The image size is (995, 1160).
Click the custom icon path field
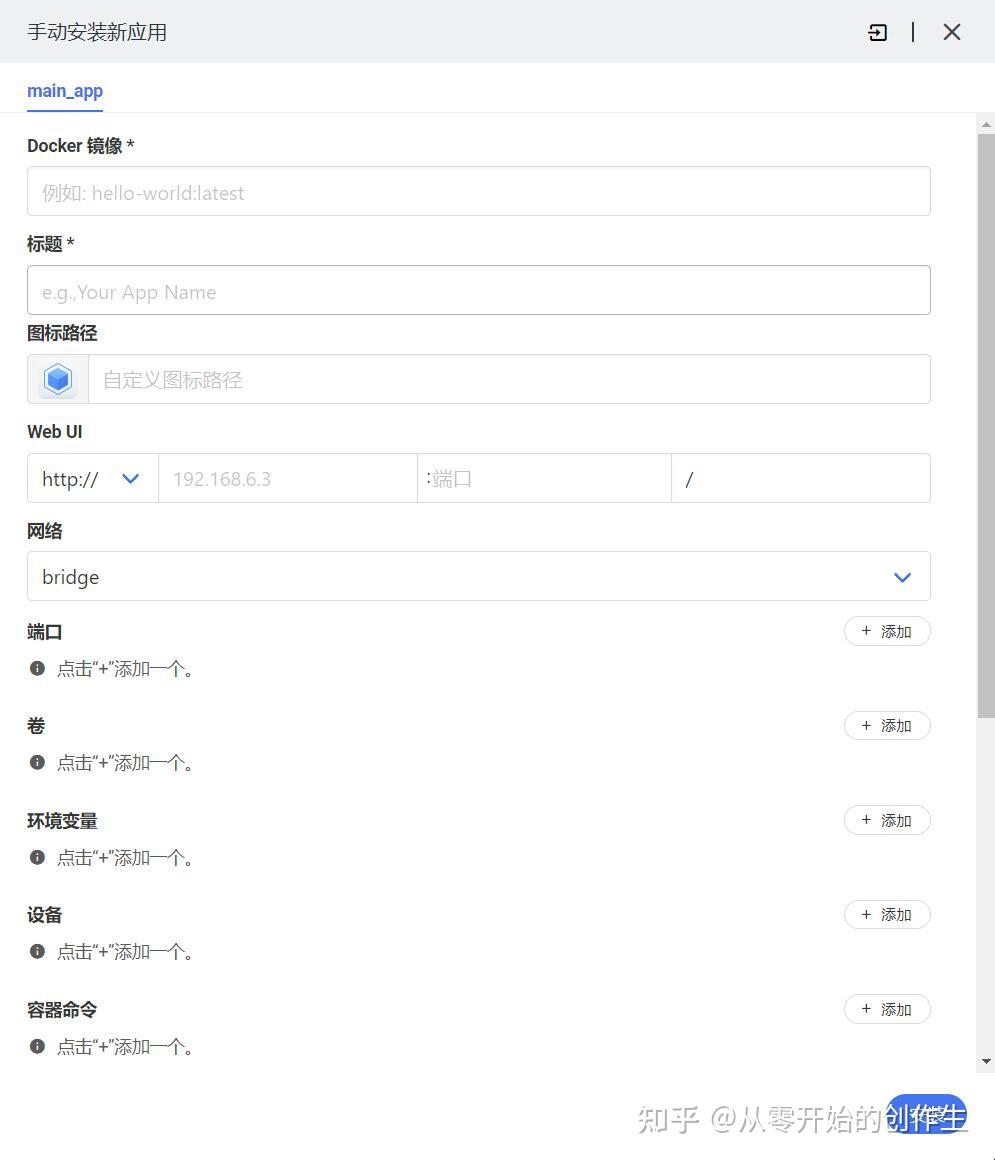(508, 380)
